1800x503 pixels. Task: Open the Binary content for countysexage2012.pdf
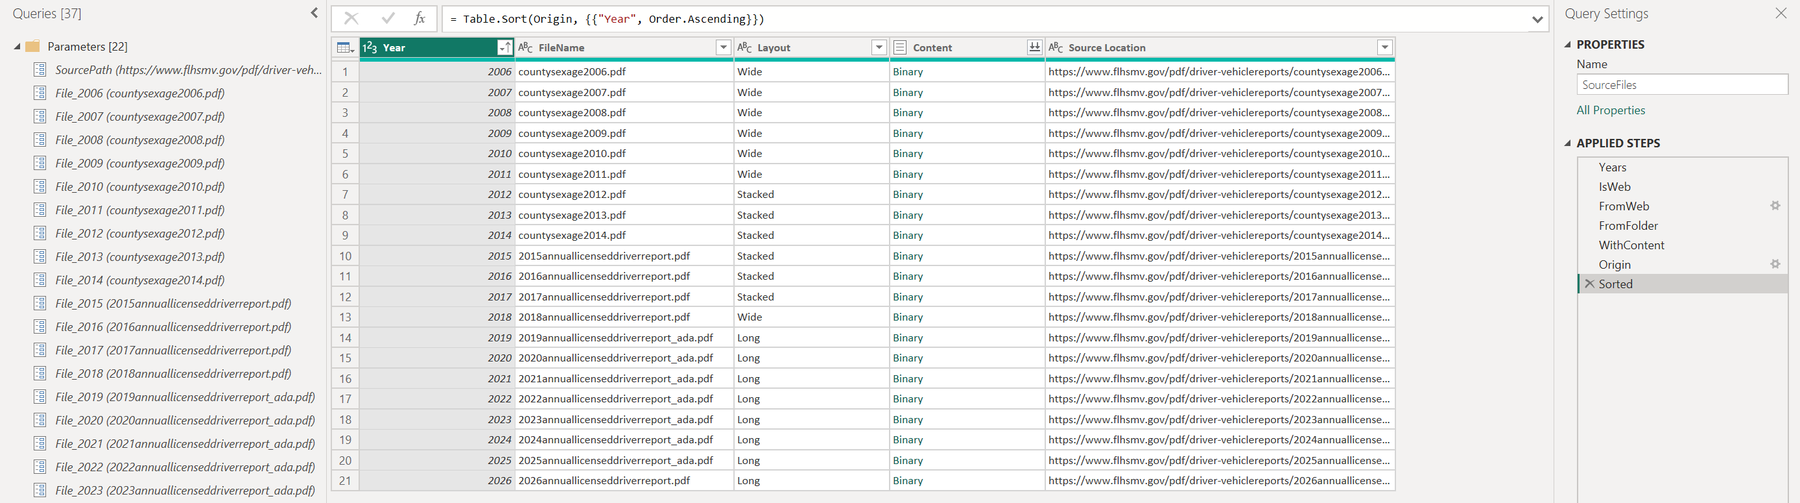click(x=908, y=194)
